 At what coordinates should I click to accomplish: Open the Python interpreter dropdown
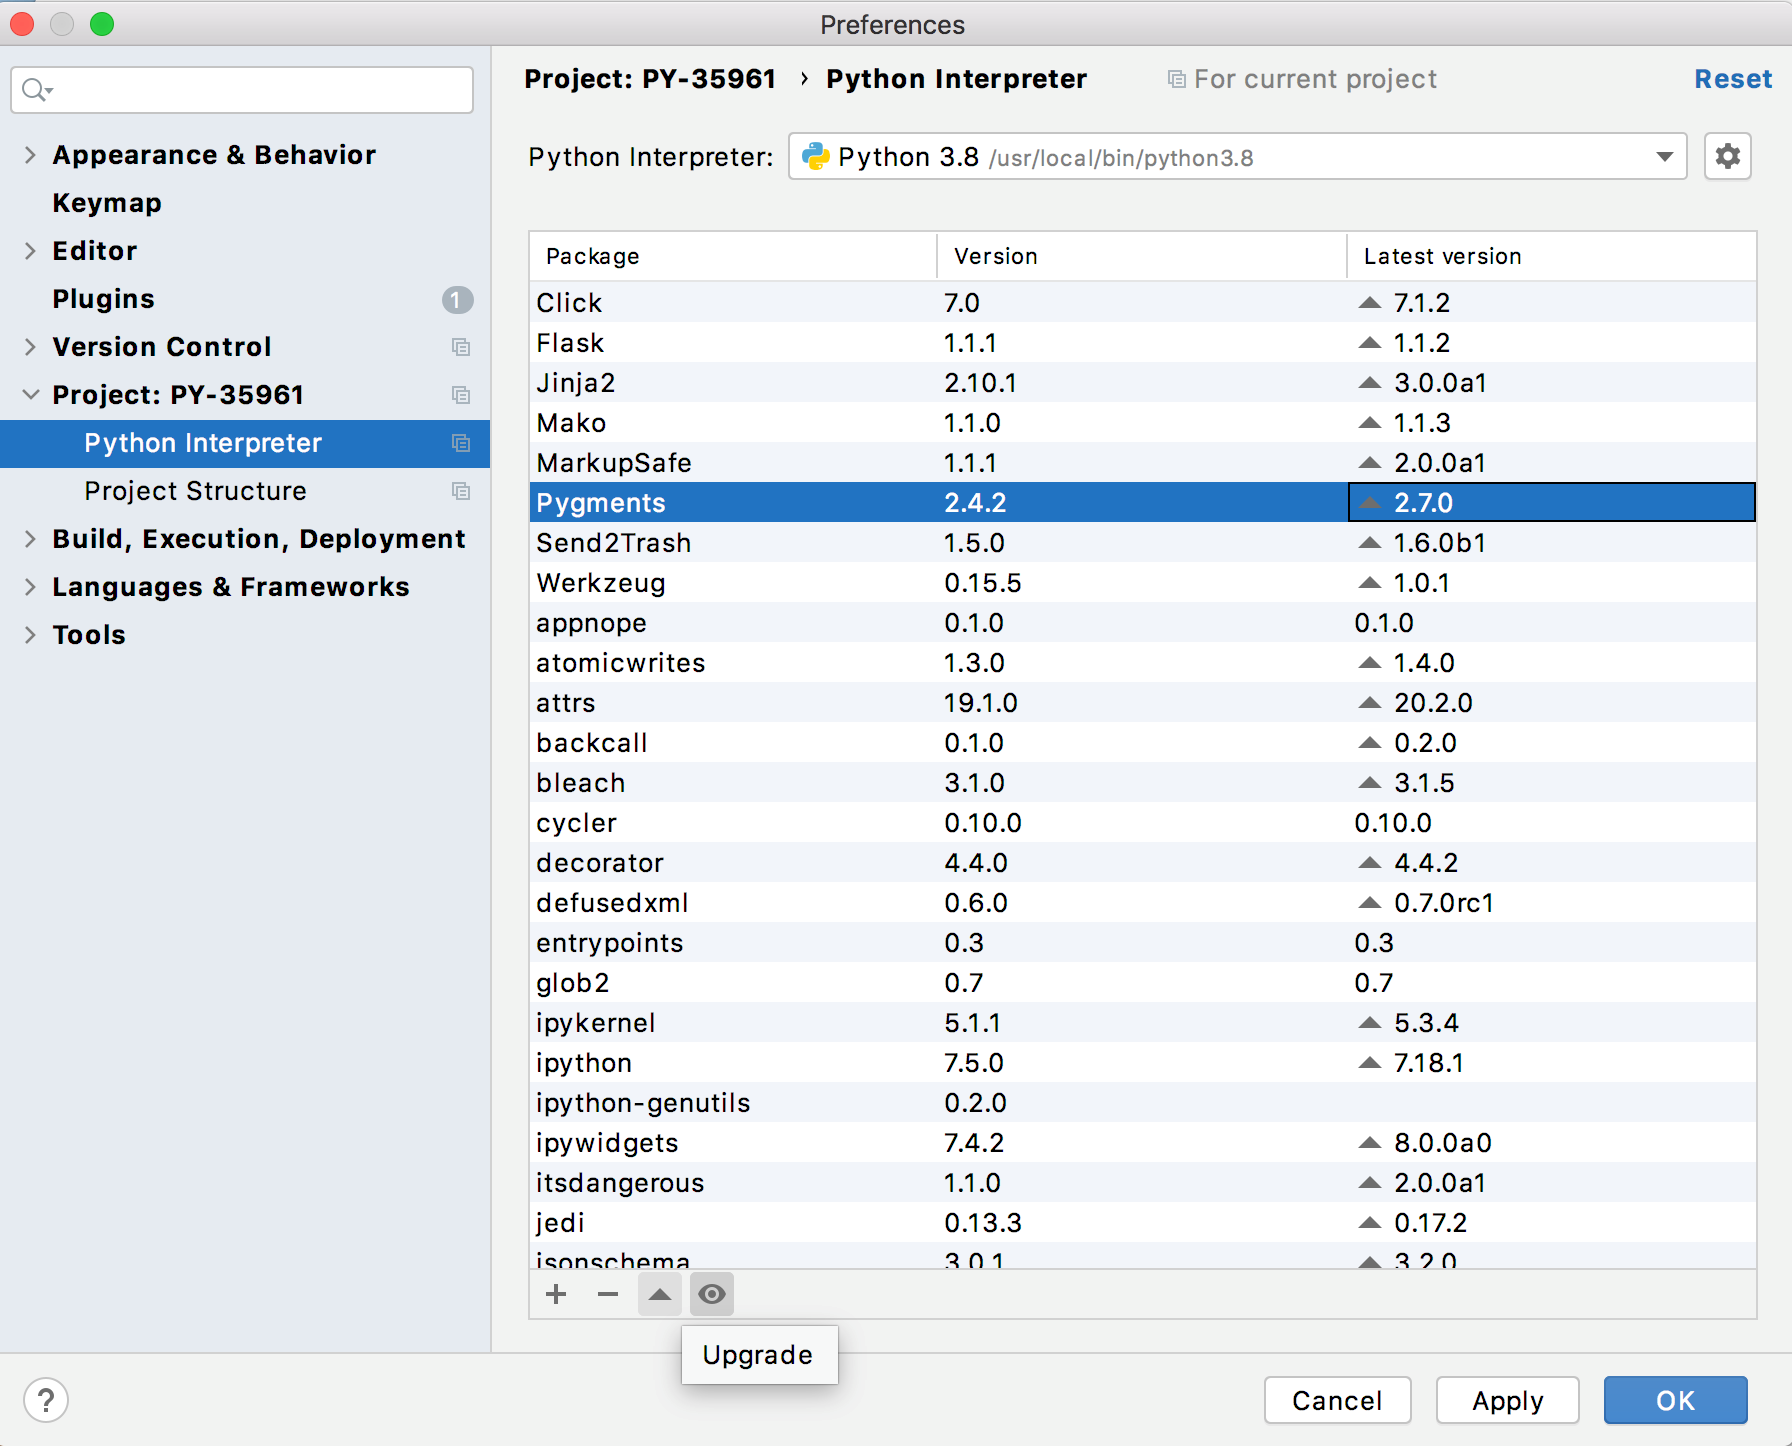(1663, 156)
